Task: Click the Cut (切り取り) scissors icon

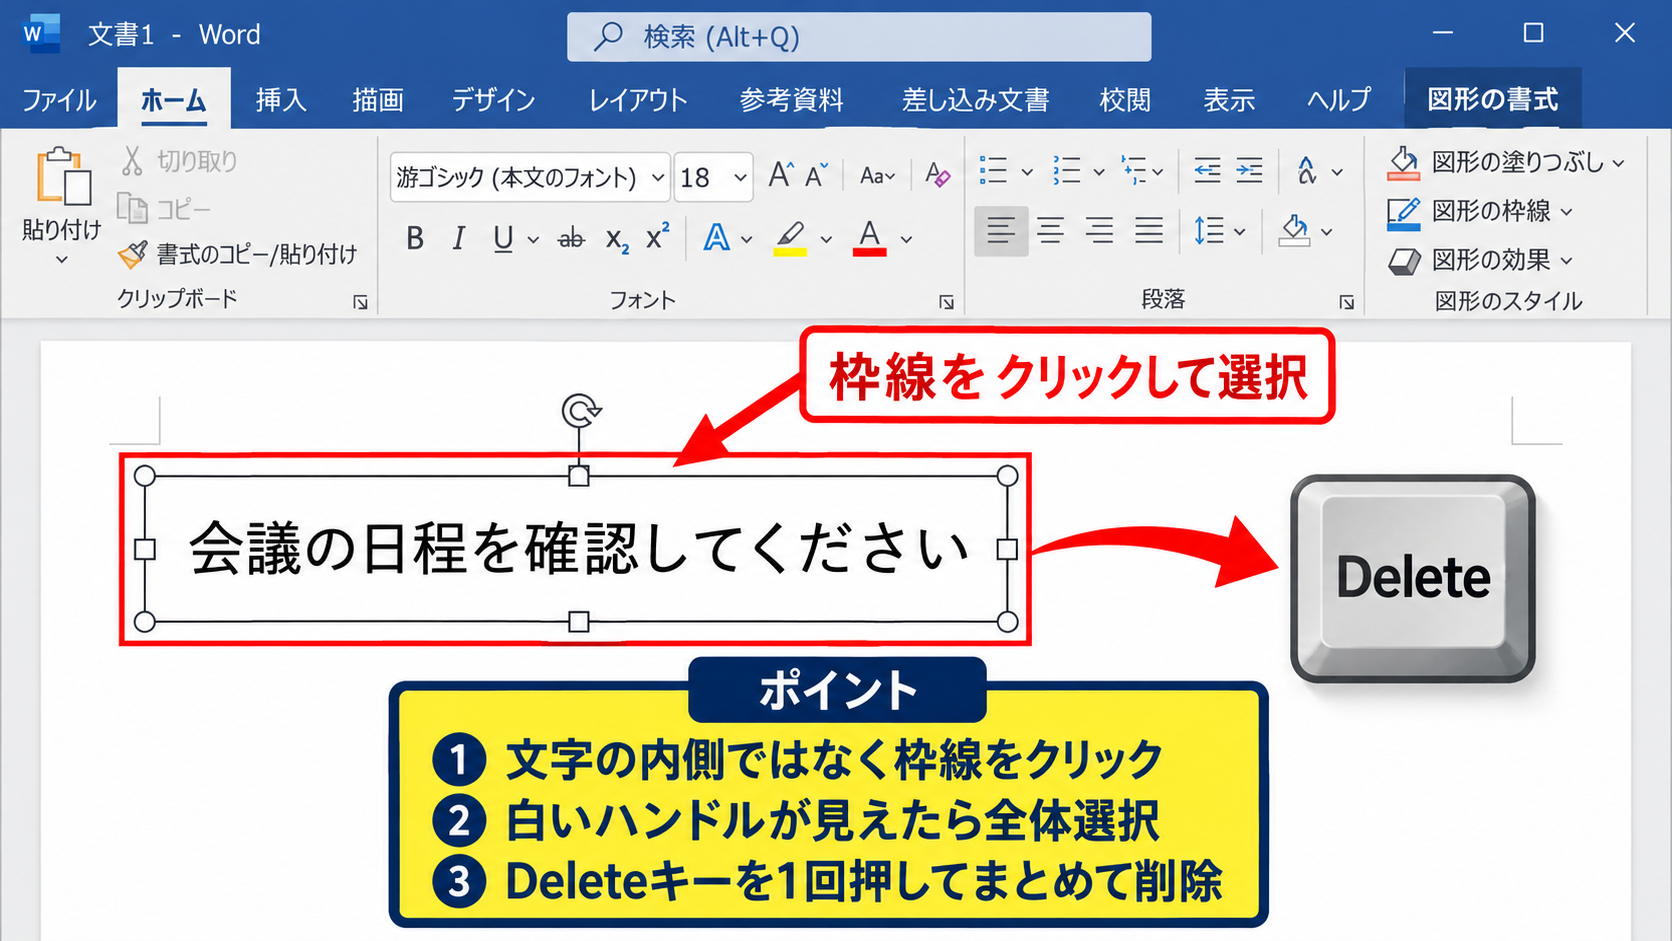Action: tap(132, 161)
